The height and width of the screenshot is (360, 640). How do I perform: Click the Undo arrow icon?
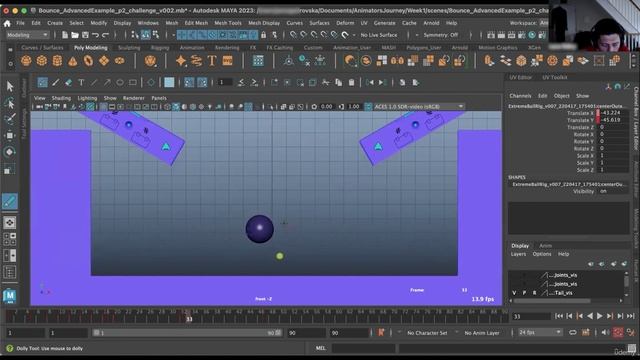point(96,35)
